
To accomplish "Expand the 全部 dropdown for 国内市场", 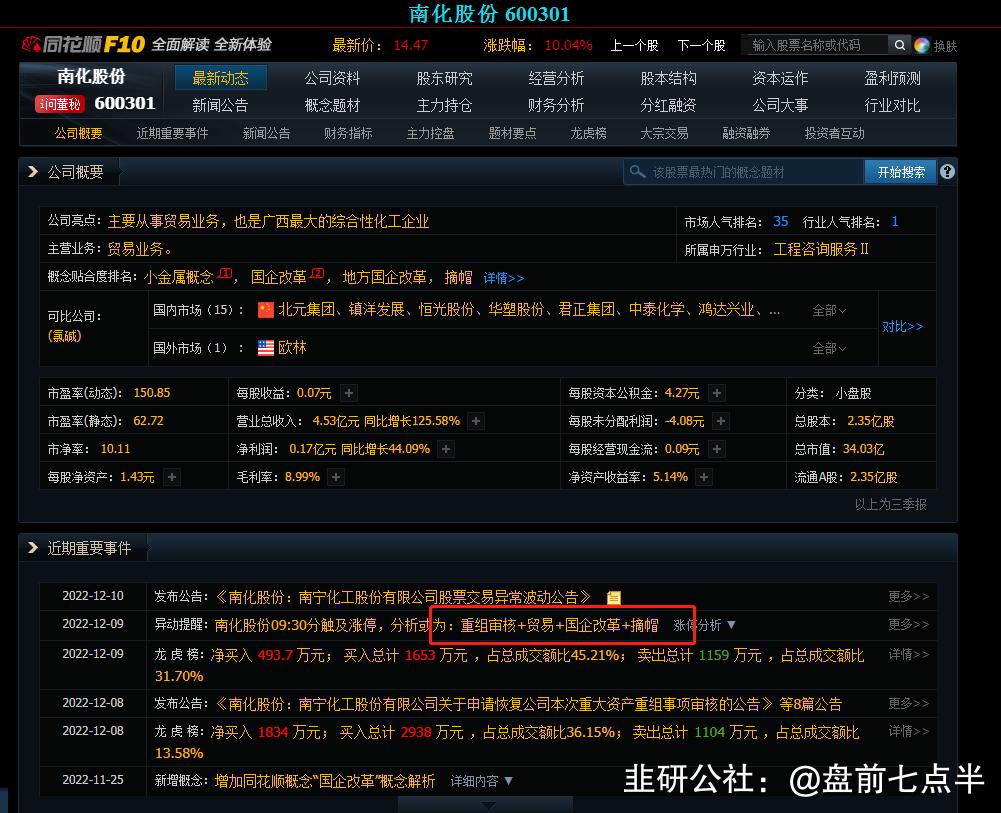I will coord(830,310).
